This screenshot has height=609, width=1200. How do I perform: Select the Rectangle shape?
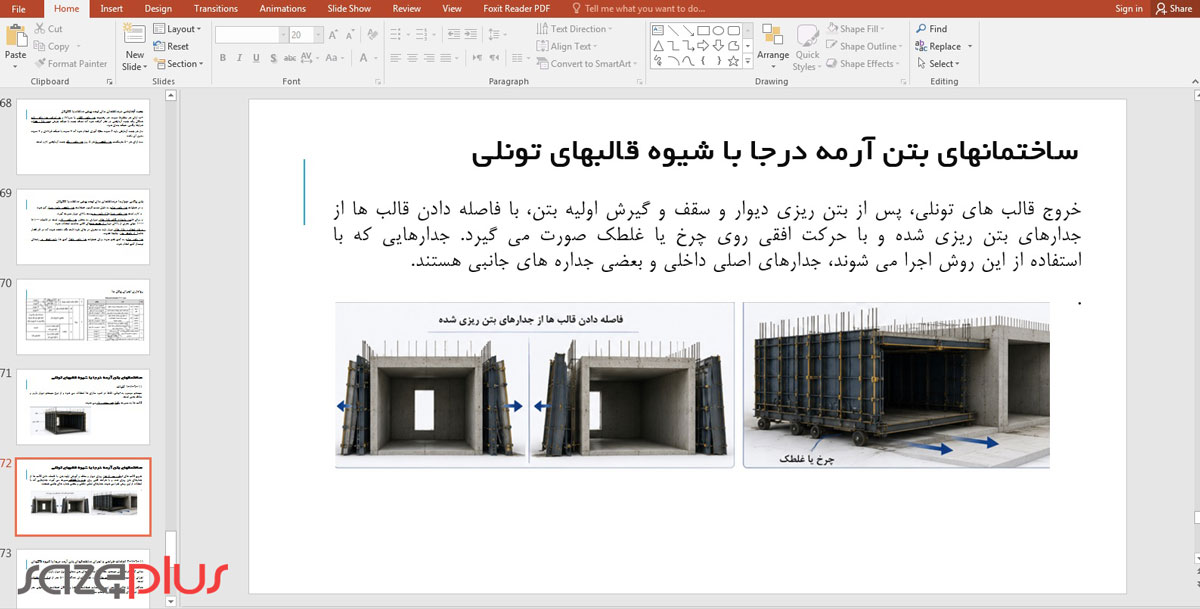pyautogui.click(x=703, y=31)
